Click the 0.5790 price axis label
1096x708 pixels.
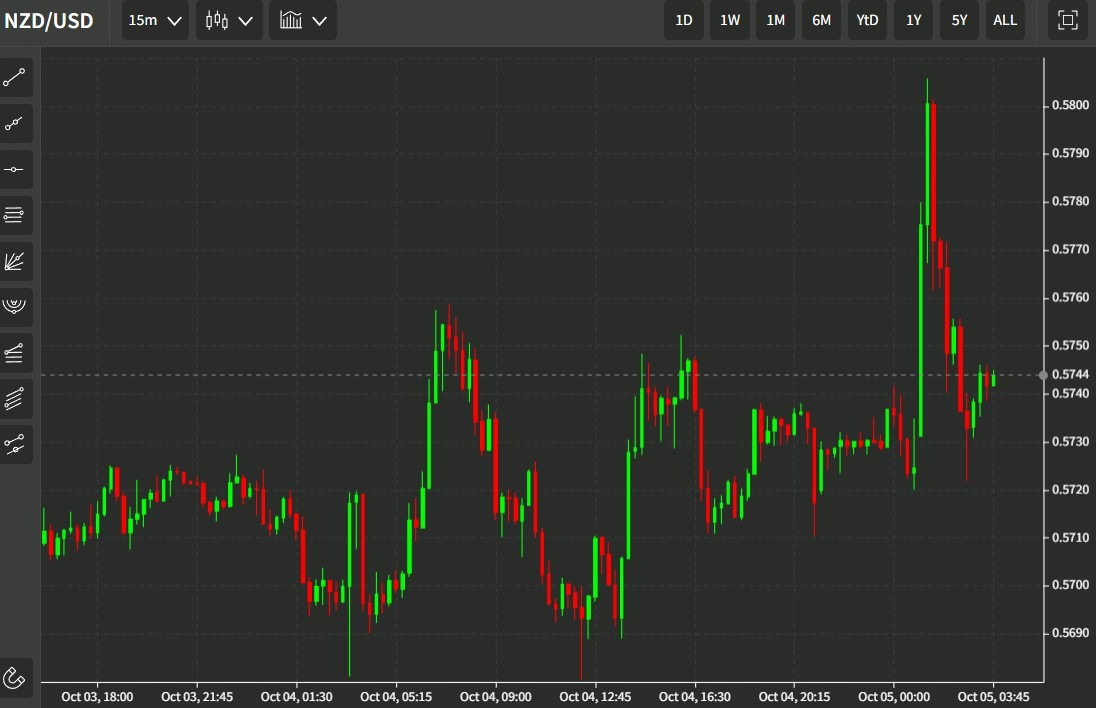pyautogui.click(x=1070, y=153)
